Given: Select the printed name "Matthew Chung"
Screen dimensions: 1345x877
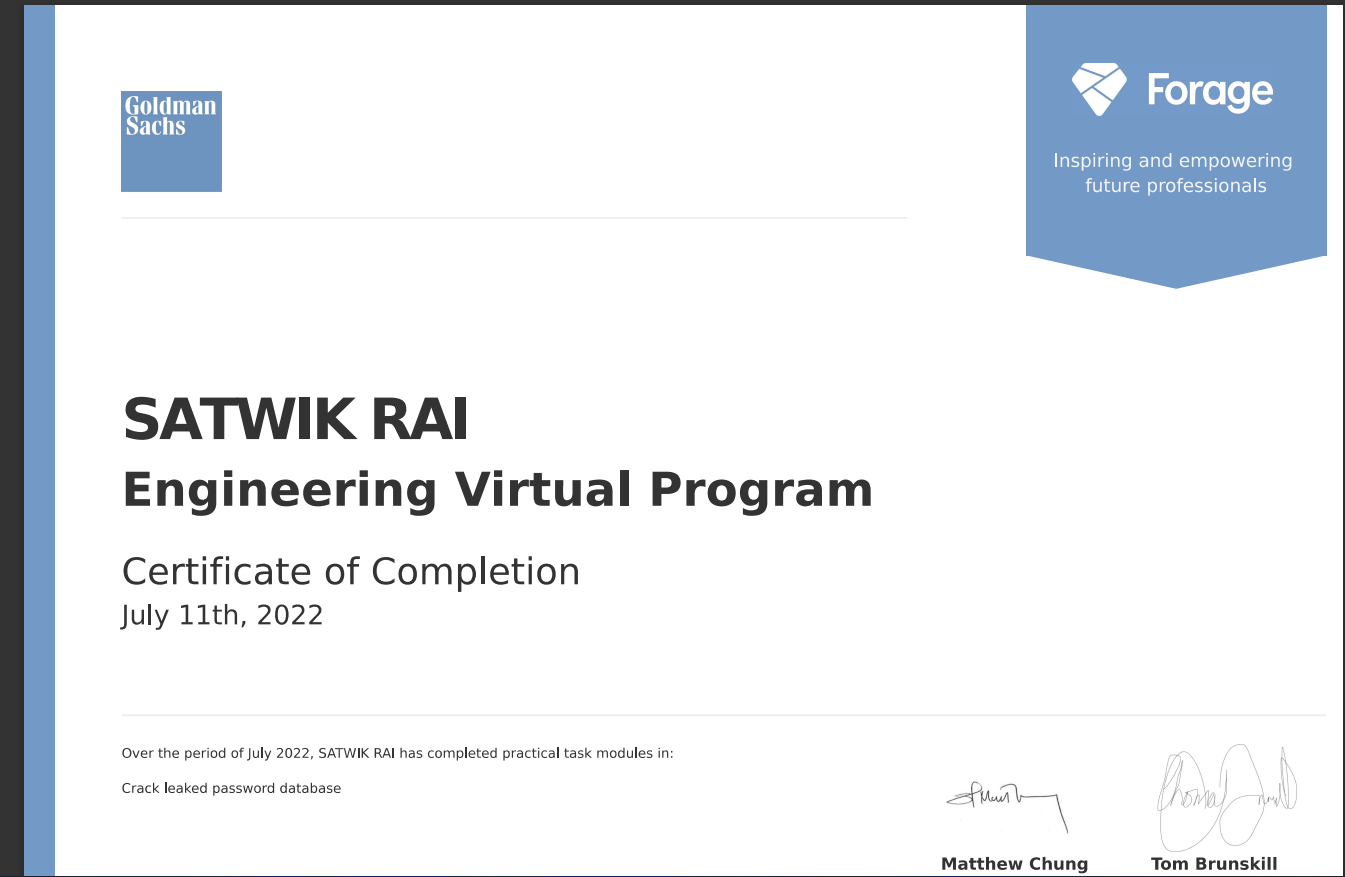Looking at the screenshot, I should (1014, 864).
